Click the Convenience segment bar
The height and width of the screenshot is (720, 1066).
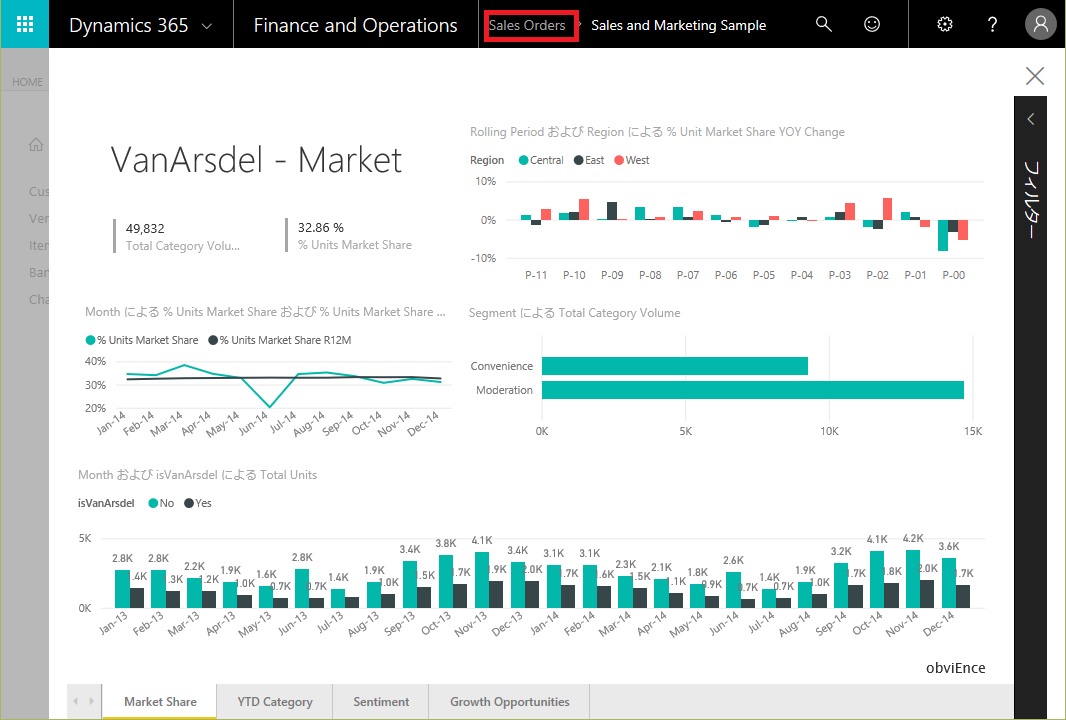click(x=674, y=366)
